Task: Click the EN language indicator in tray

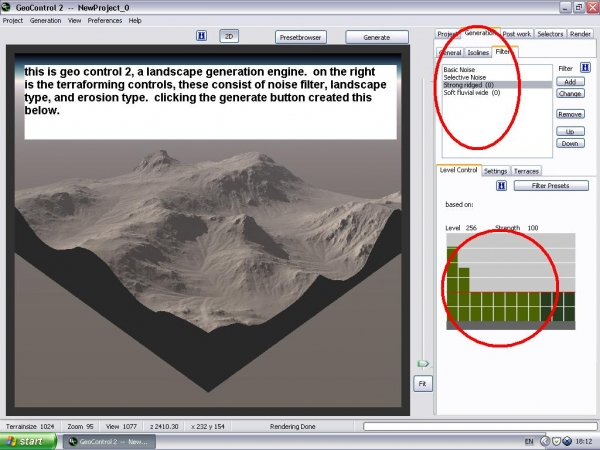Action: (529, 442)
